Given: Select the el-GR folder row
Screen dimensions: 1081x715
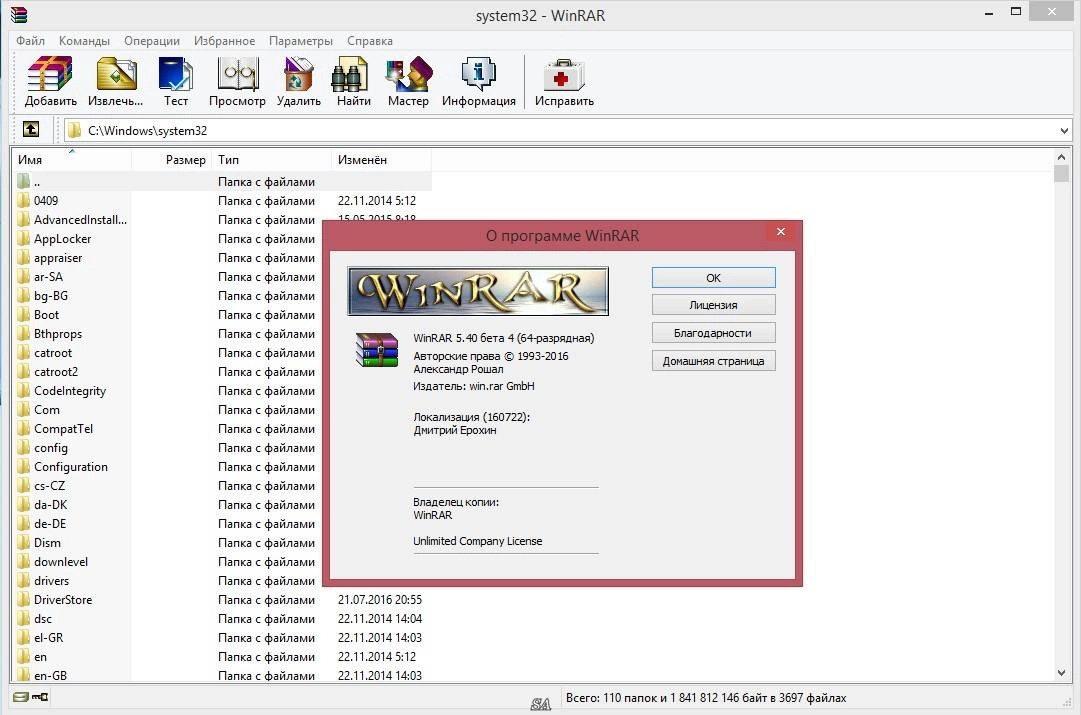Looking at the screenshot, I should click(x=222, y=638).
